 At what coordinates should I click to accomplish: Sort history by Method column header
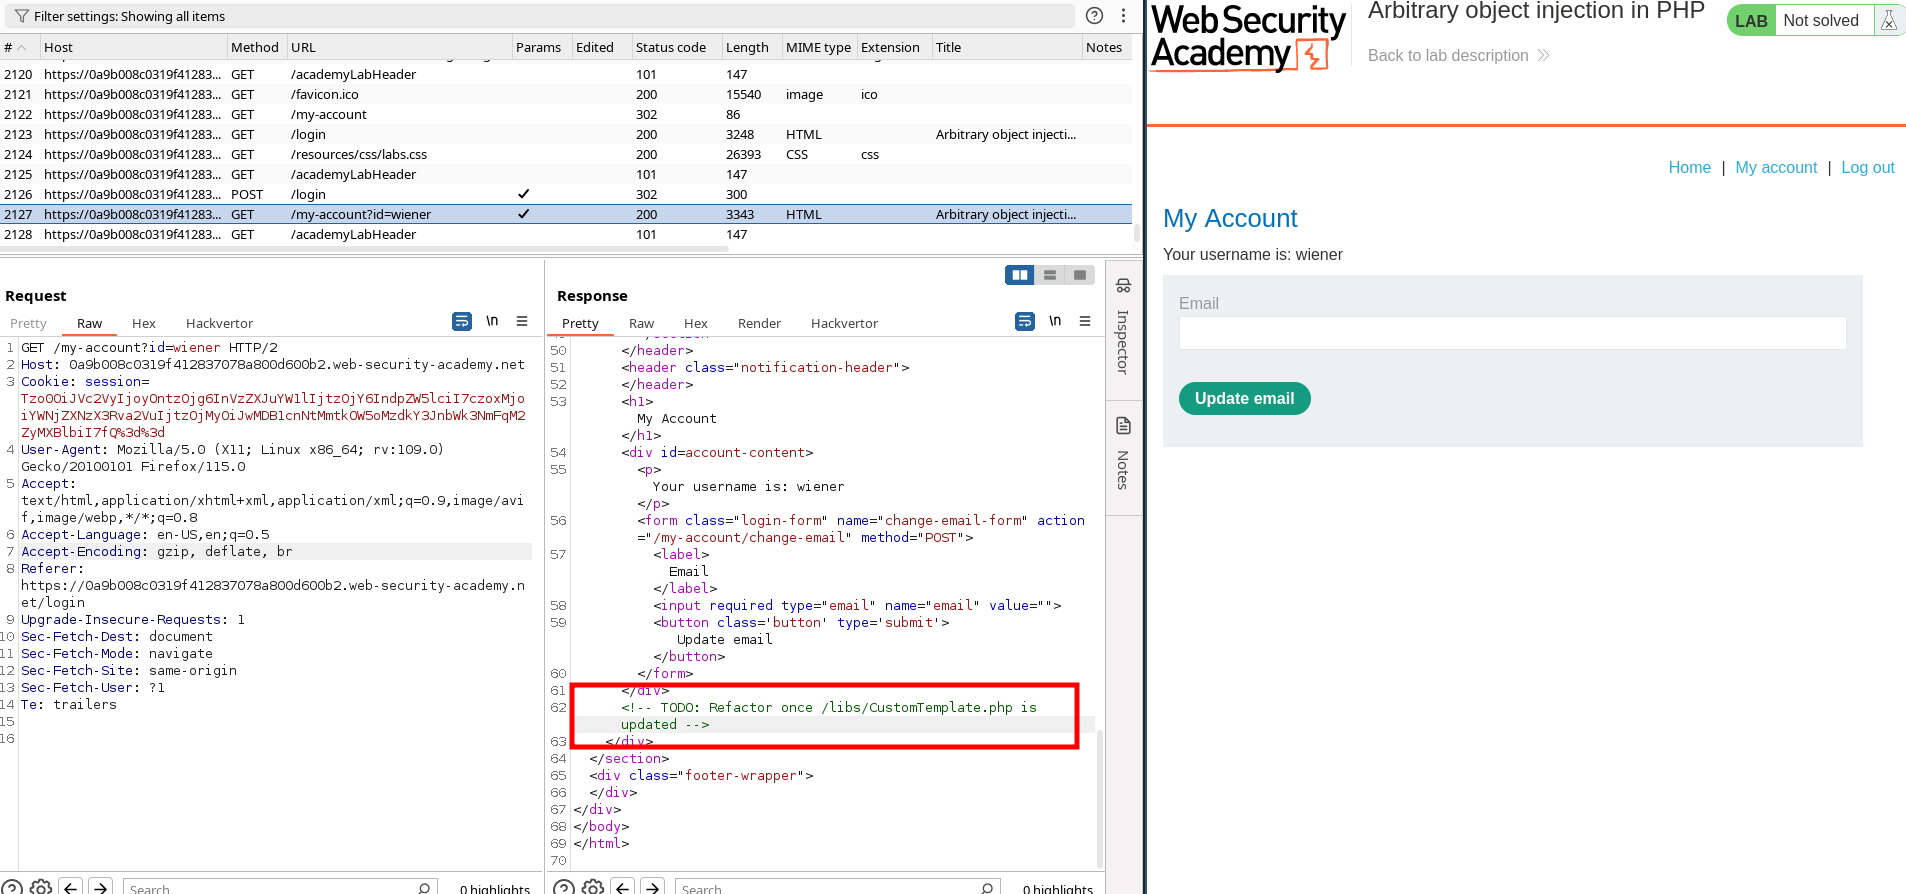(256, 47)
